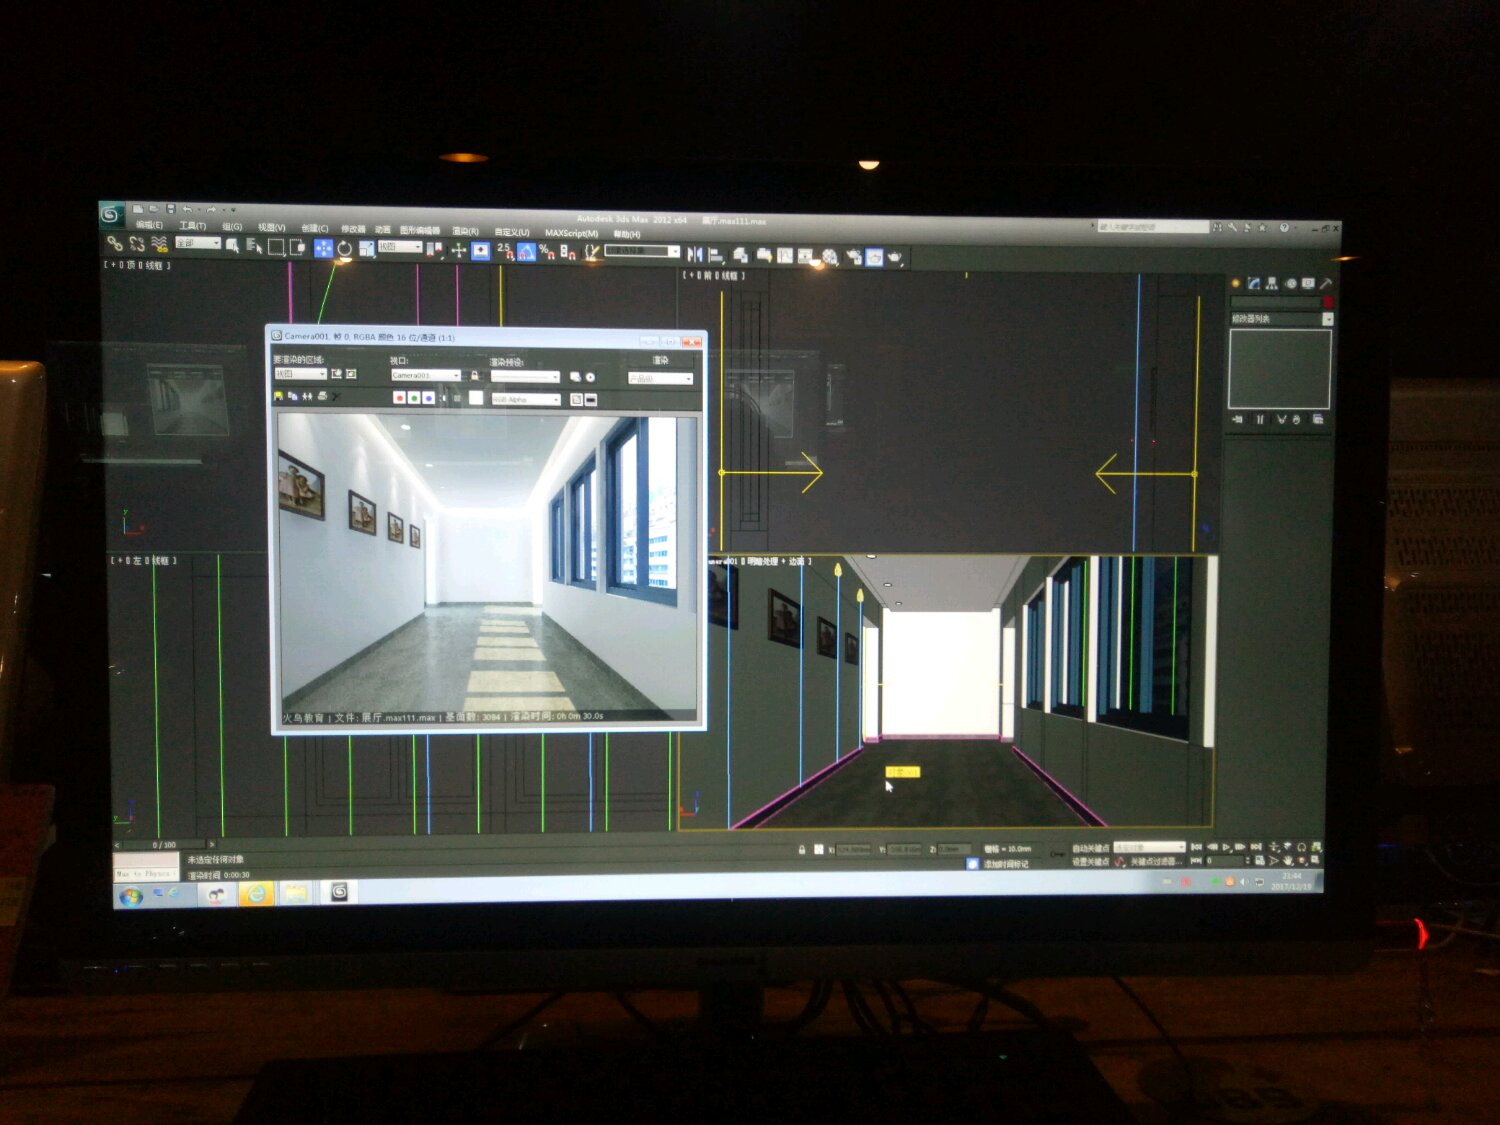Click the Play Animation button
The width and height of the screenshot is (1500, 1125).
[1226, 847]
